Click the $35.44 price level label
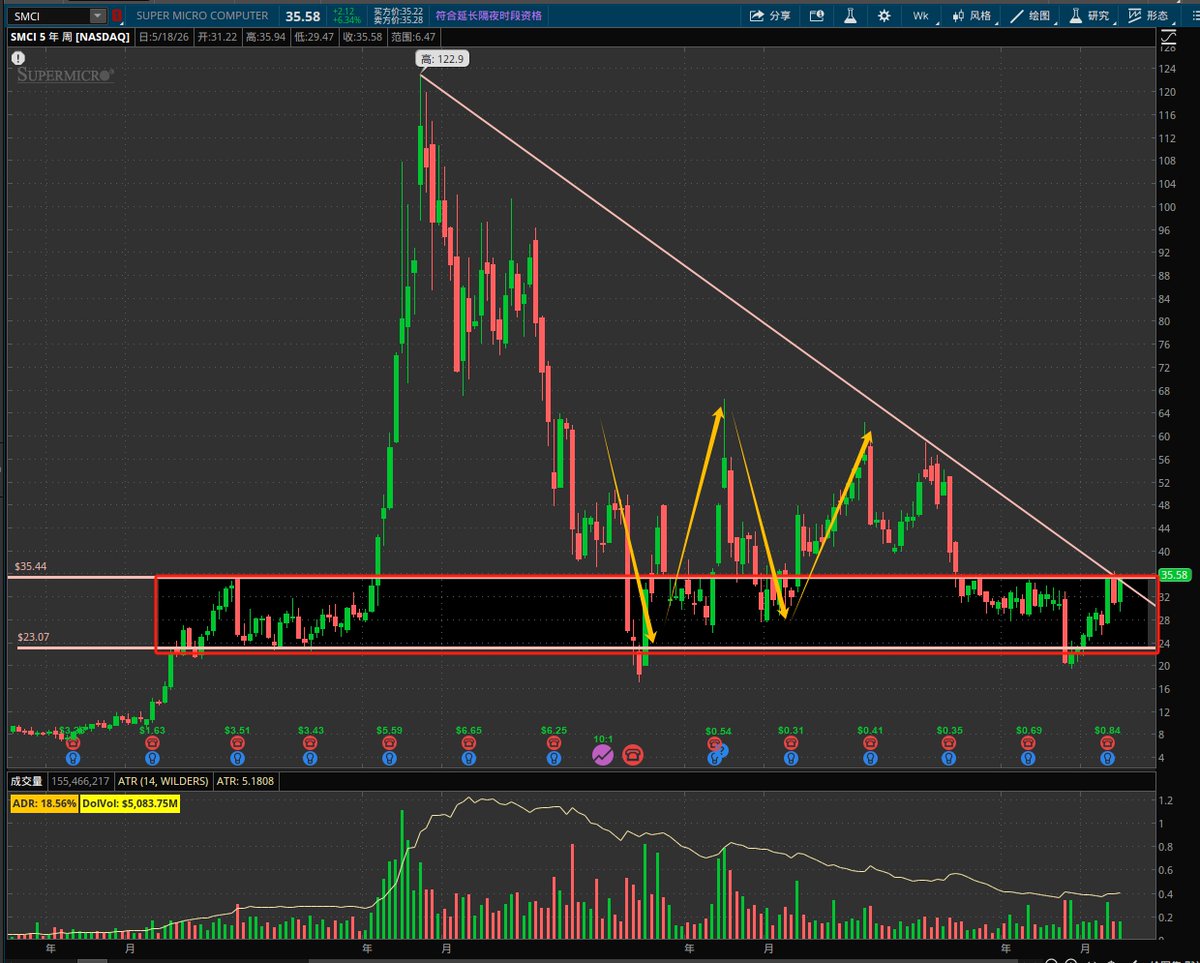The width and height of the screenshot is (1200, 963). click(x=31, y=566)
